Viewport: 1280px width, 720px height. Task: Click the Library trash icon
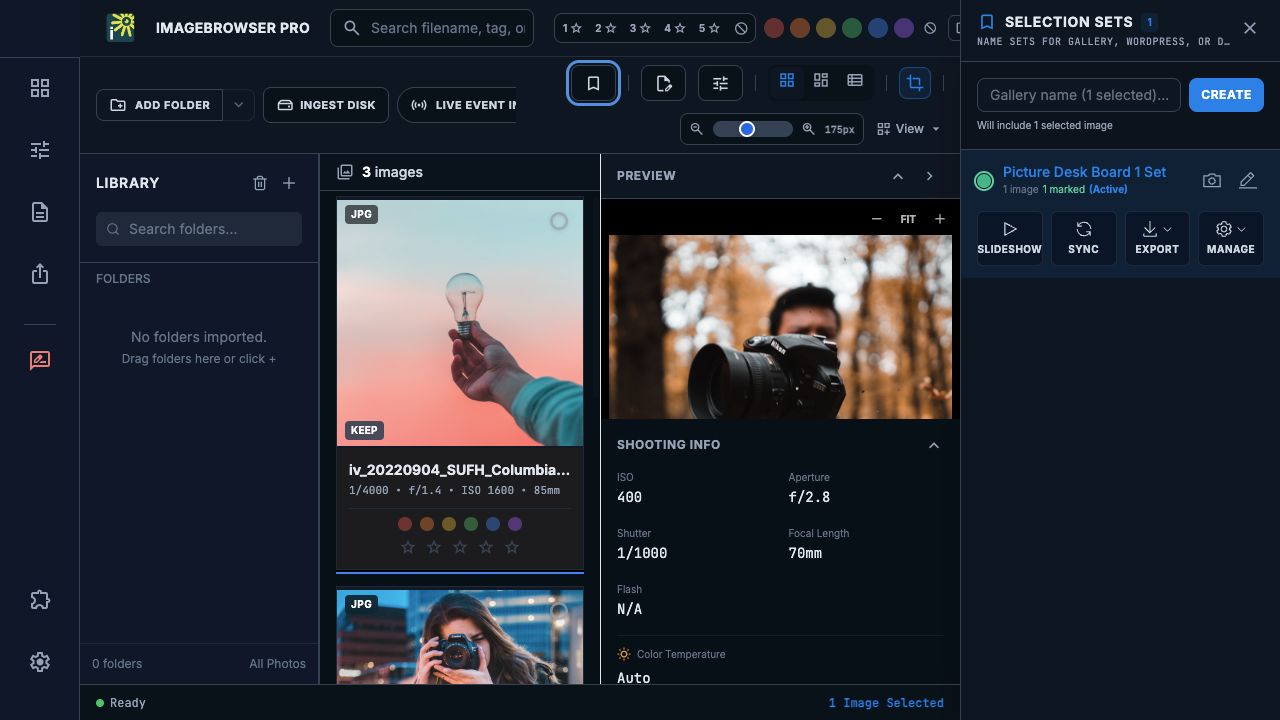click(x=260, y=183)
